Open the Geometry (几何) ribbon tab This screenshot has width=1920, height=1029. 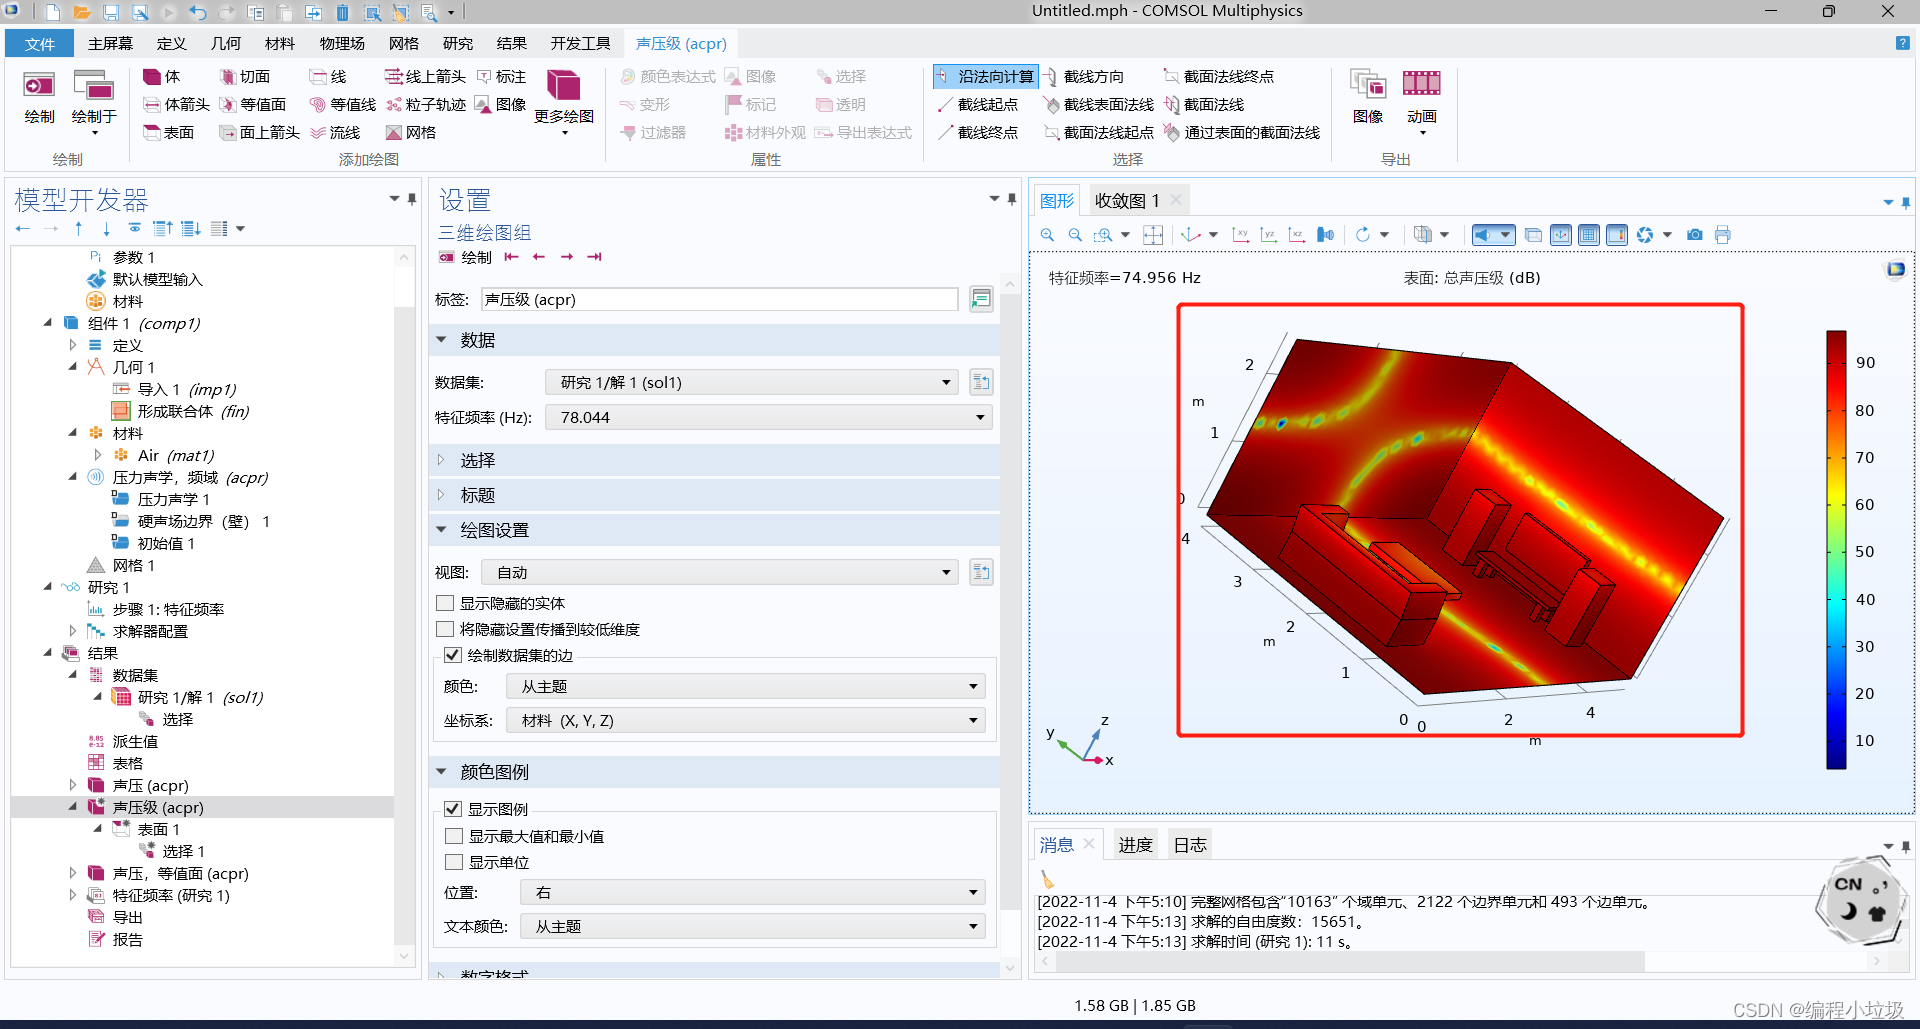click(226, 44)
